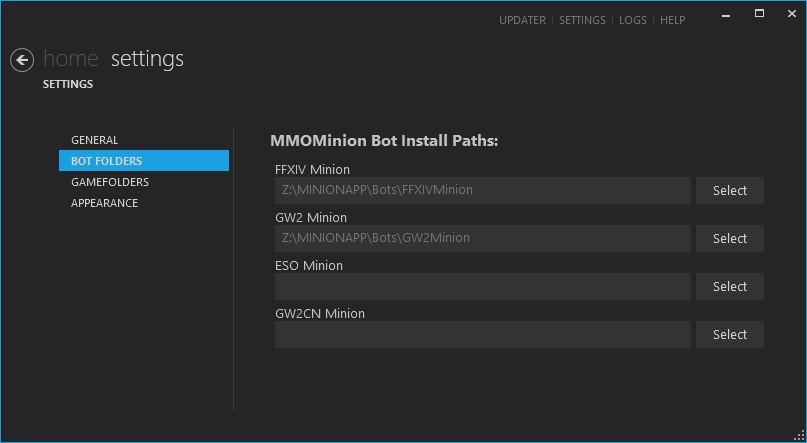Select the BOT FOLDERS tab

tap(144, 161)
